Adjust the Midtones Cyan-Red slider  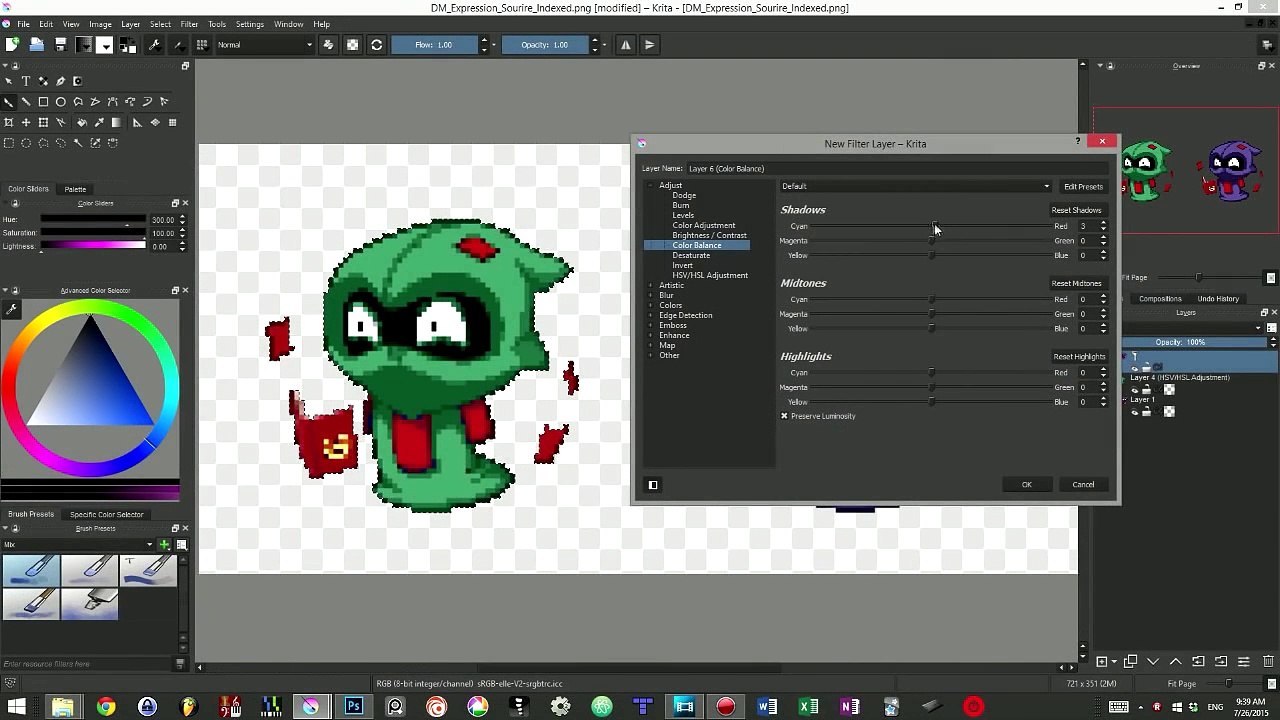(932, 299)
